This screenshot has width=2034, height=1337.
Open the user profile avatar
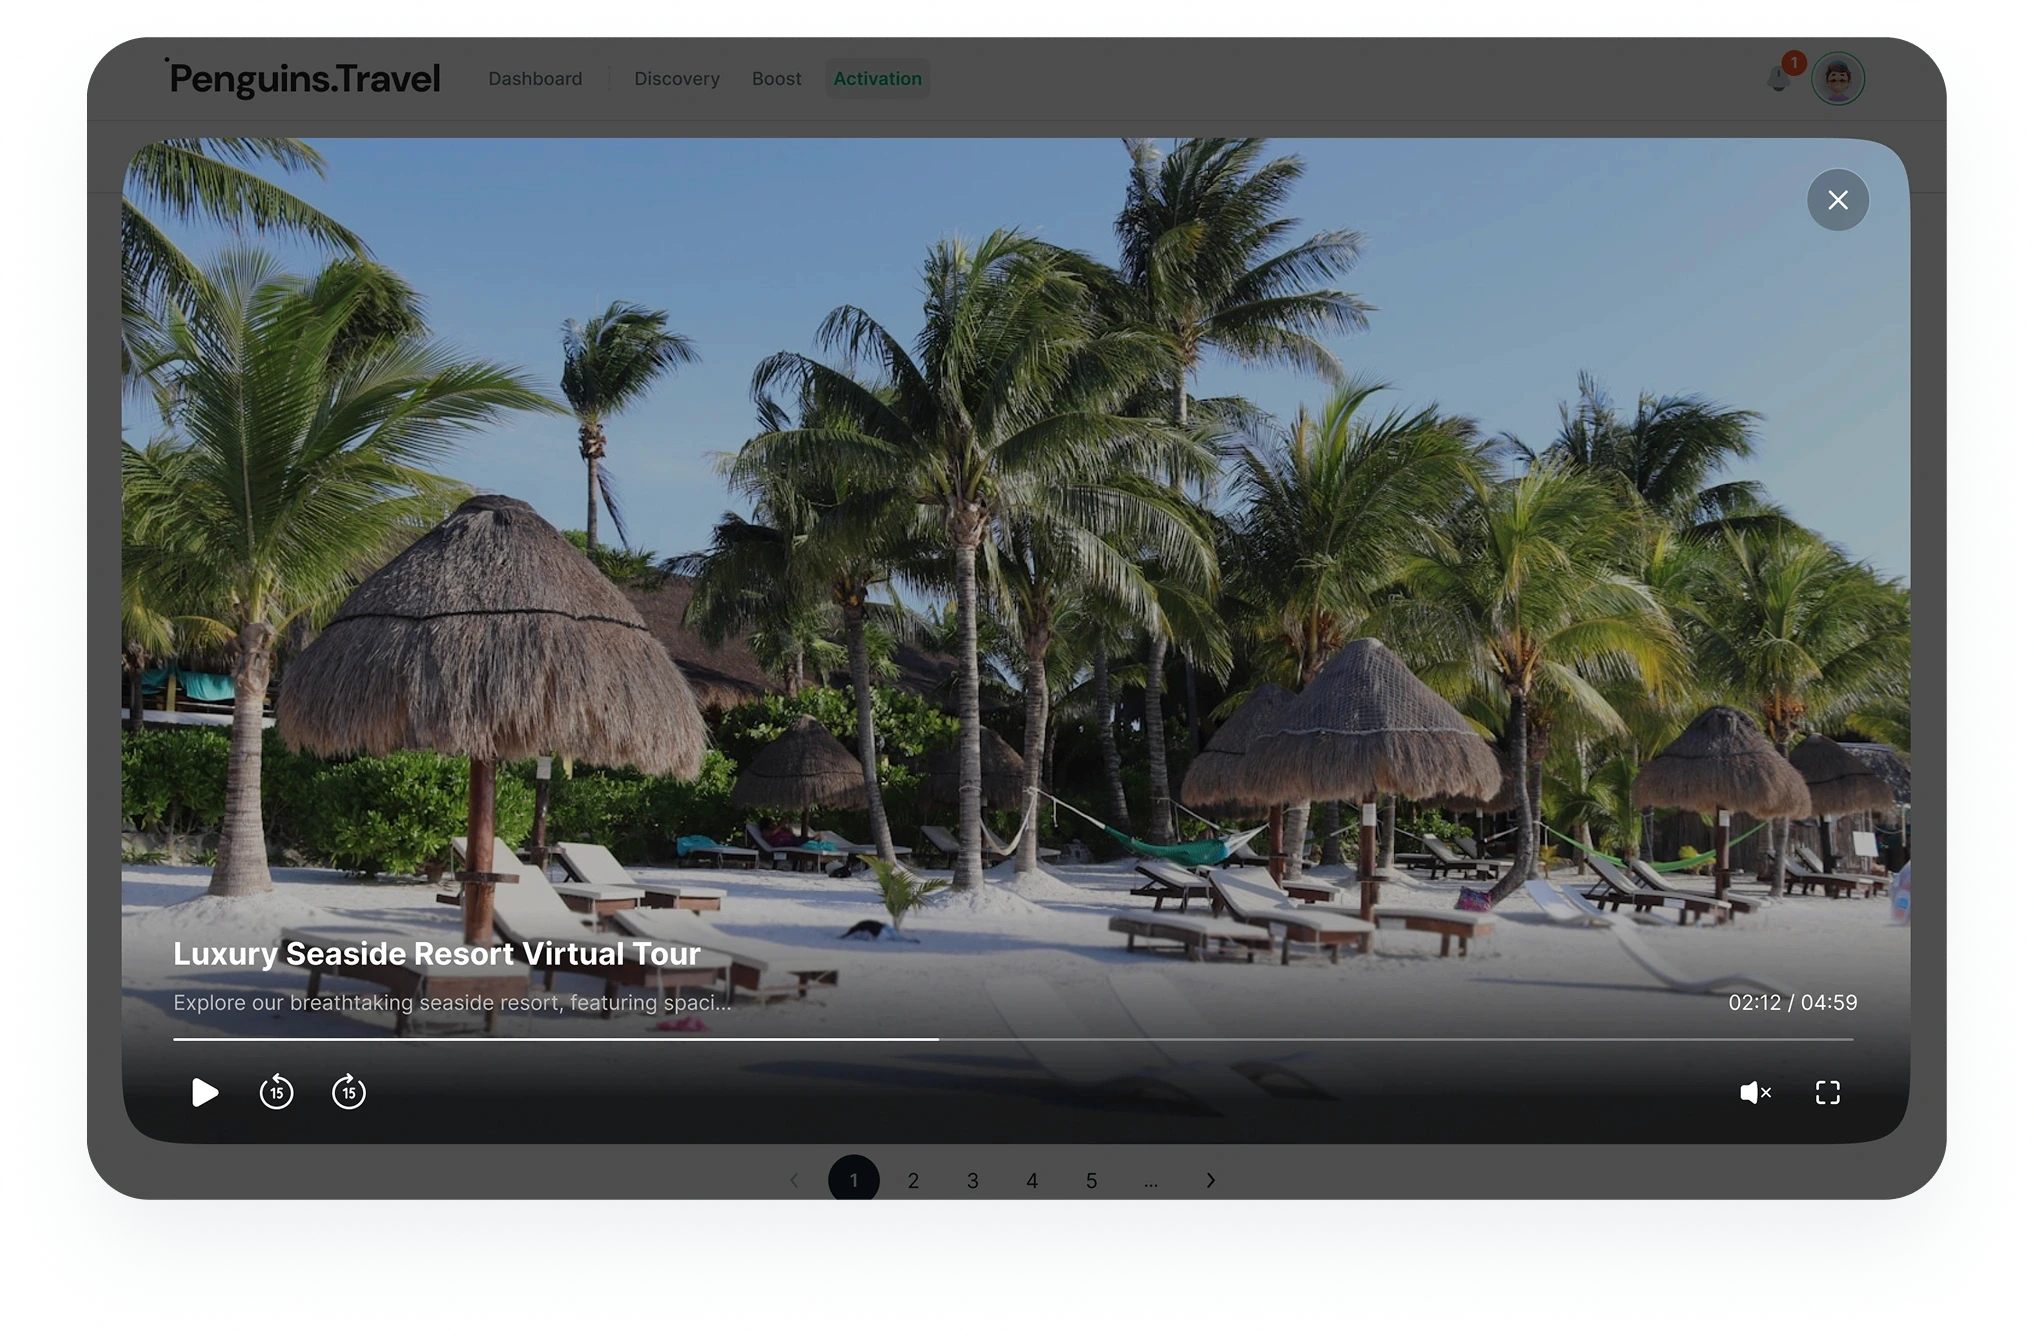(1837, 79)
